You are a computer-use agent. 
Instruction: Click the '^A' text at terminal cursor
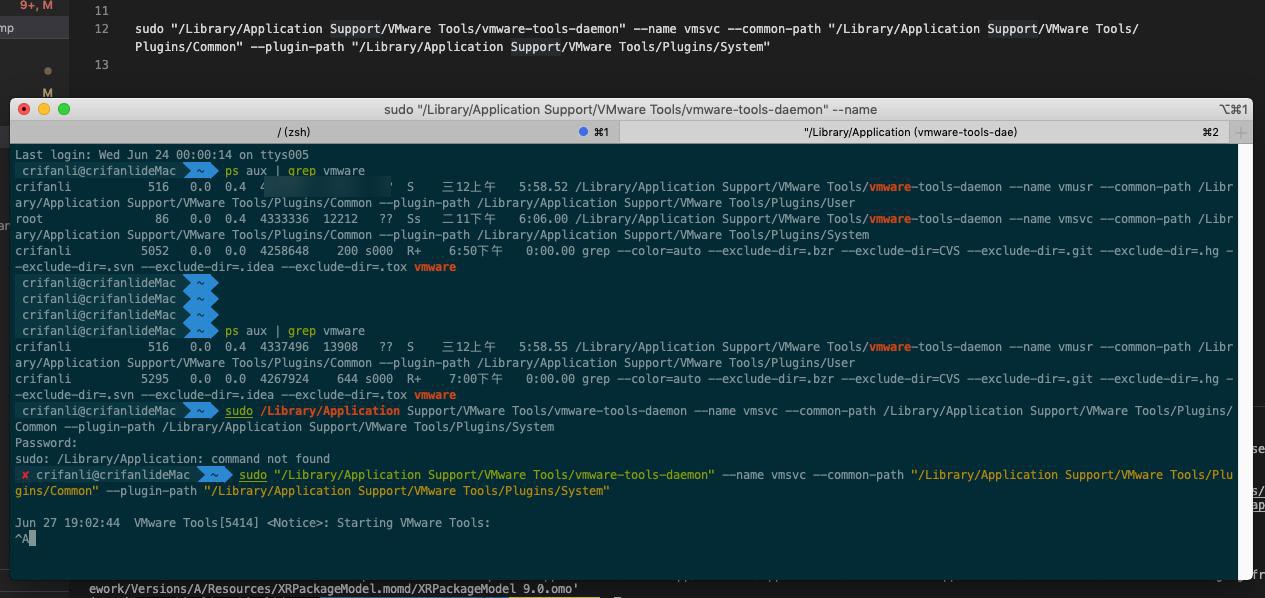[22, 539]
